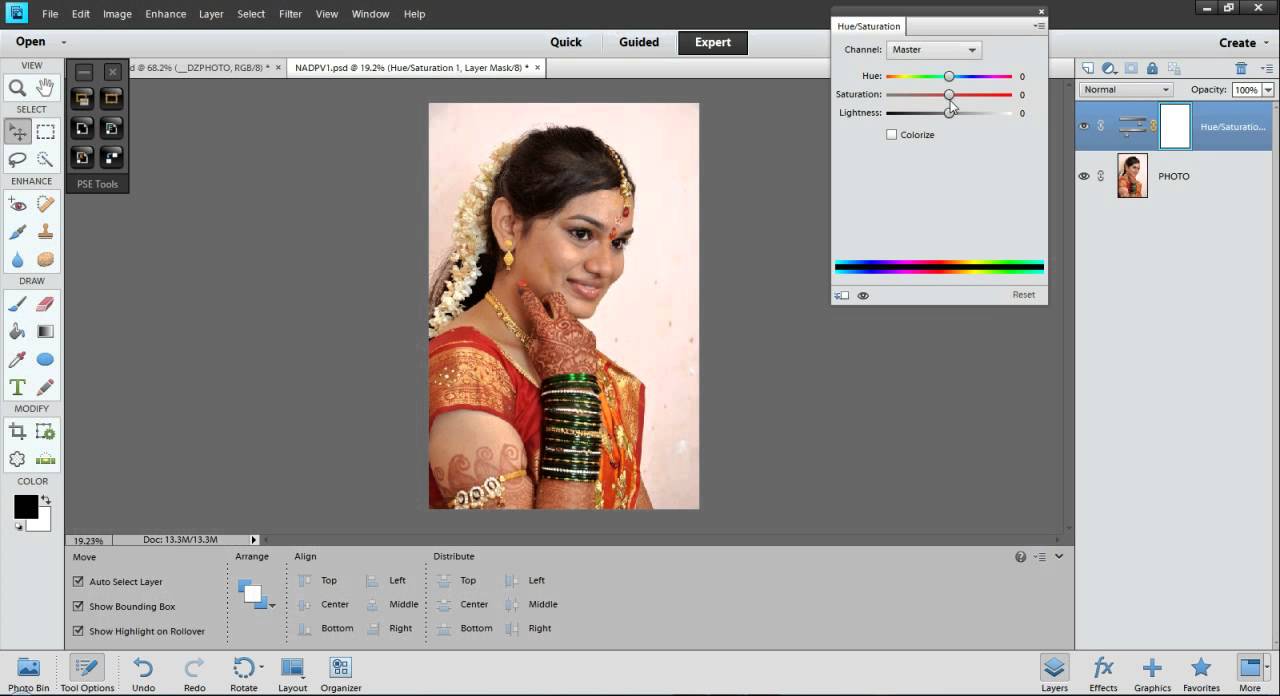Select the Eraser tool

(45, 304)
